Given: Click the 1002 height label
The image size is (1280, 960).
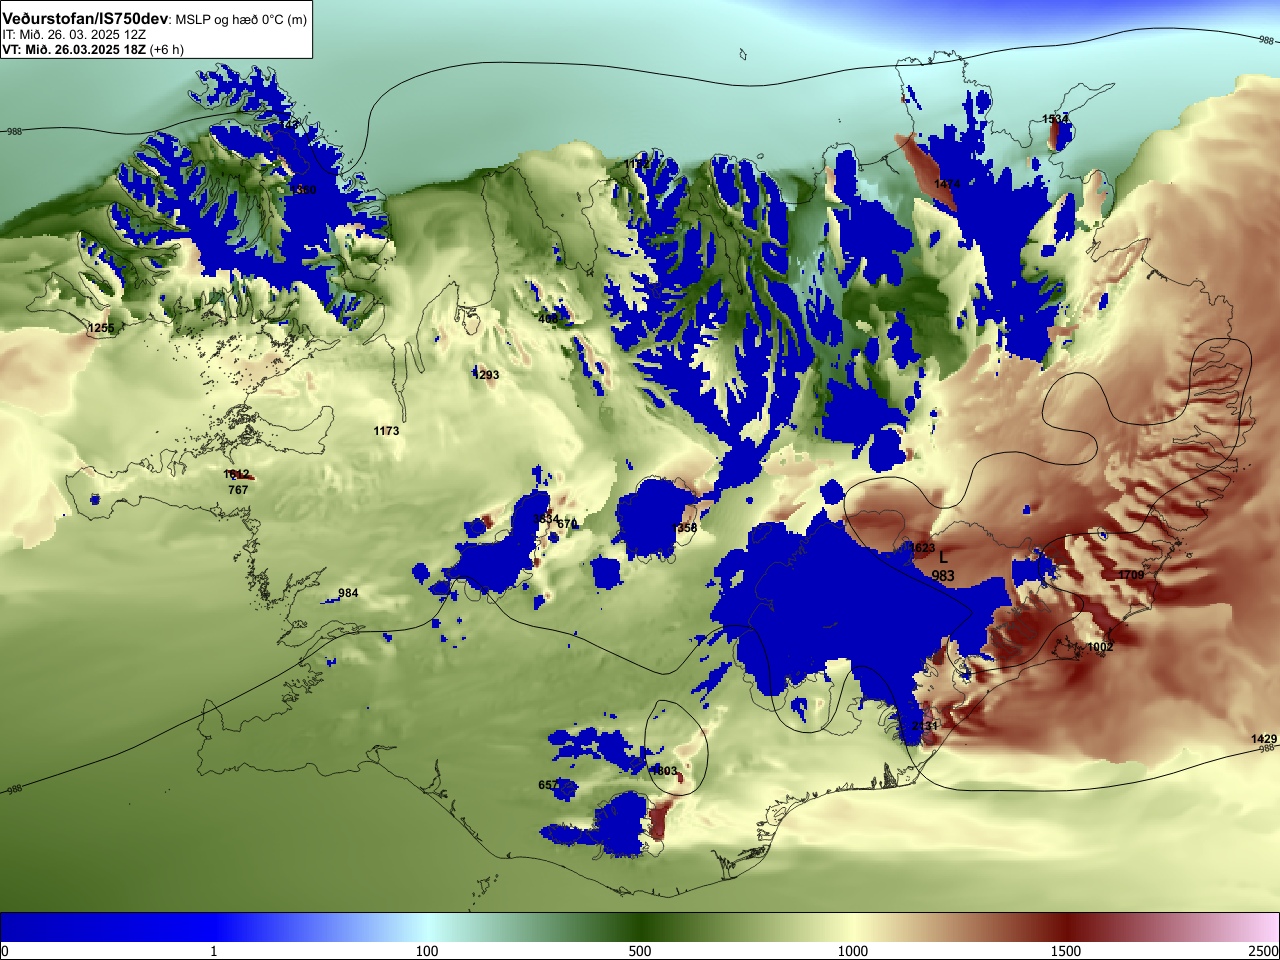Looking at the screenshot, I should 1100,647.
